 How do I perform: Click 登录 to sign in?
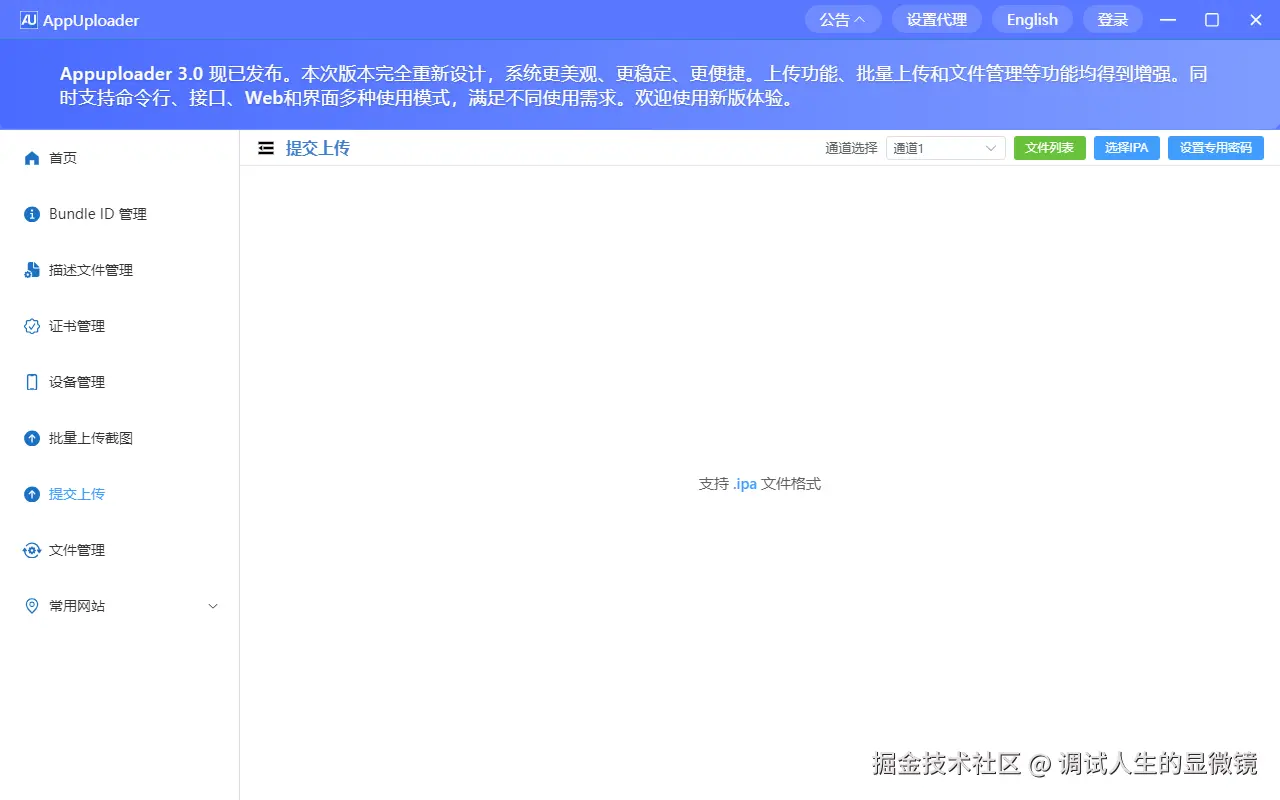click(x=1112, y=19)
